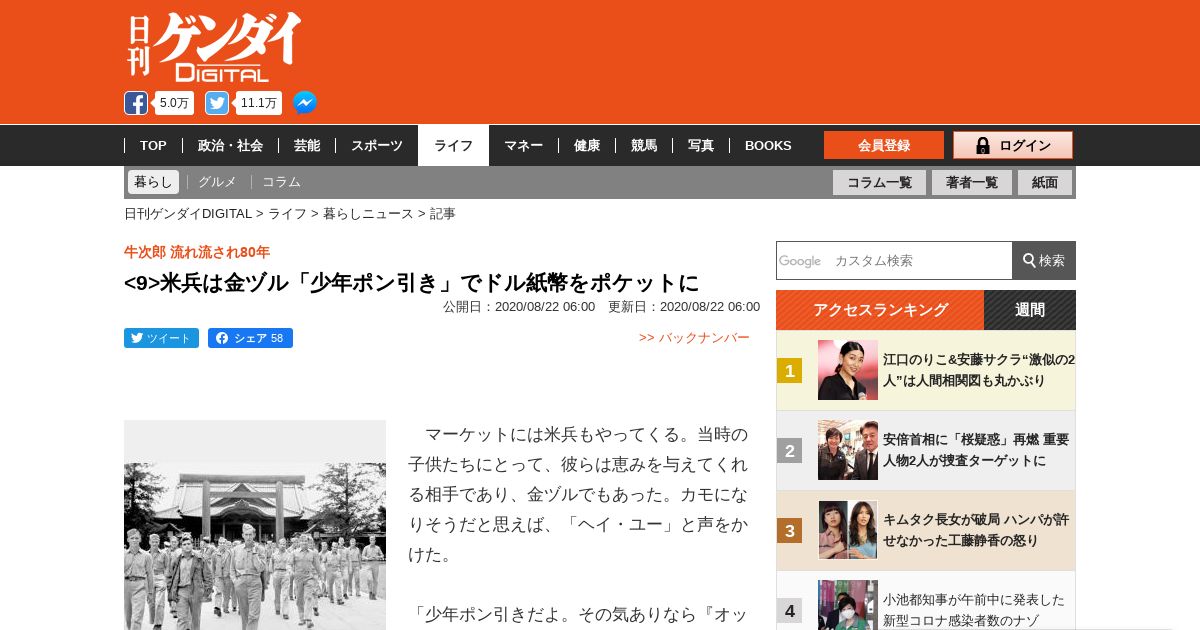Click the ツイート share button
1200x630 pixels.
[161, 338]
